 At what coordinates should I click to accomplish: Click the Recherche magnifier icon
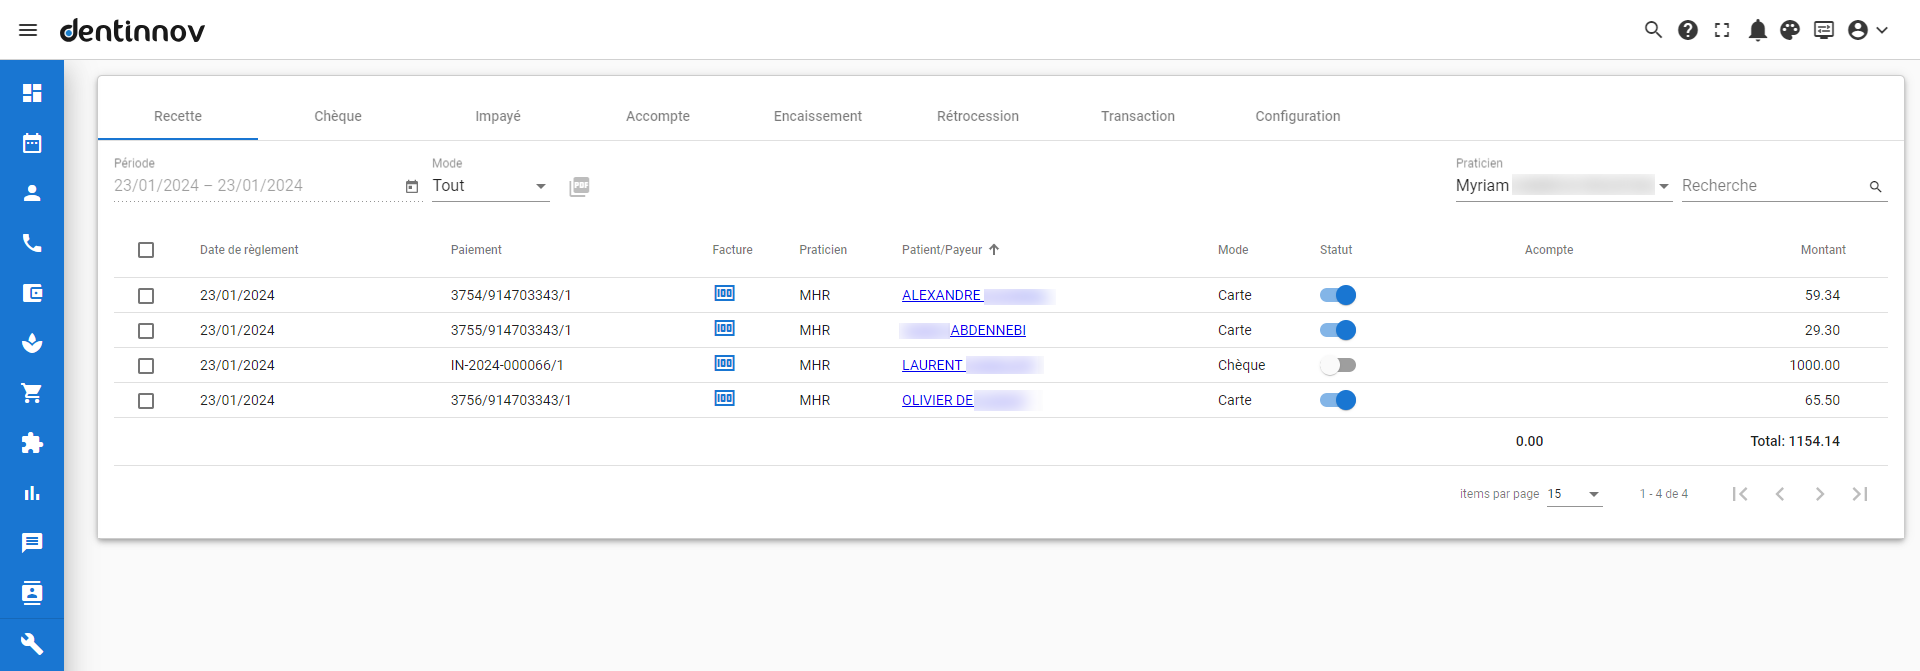pos(1875,187)
